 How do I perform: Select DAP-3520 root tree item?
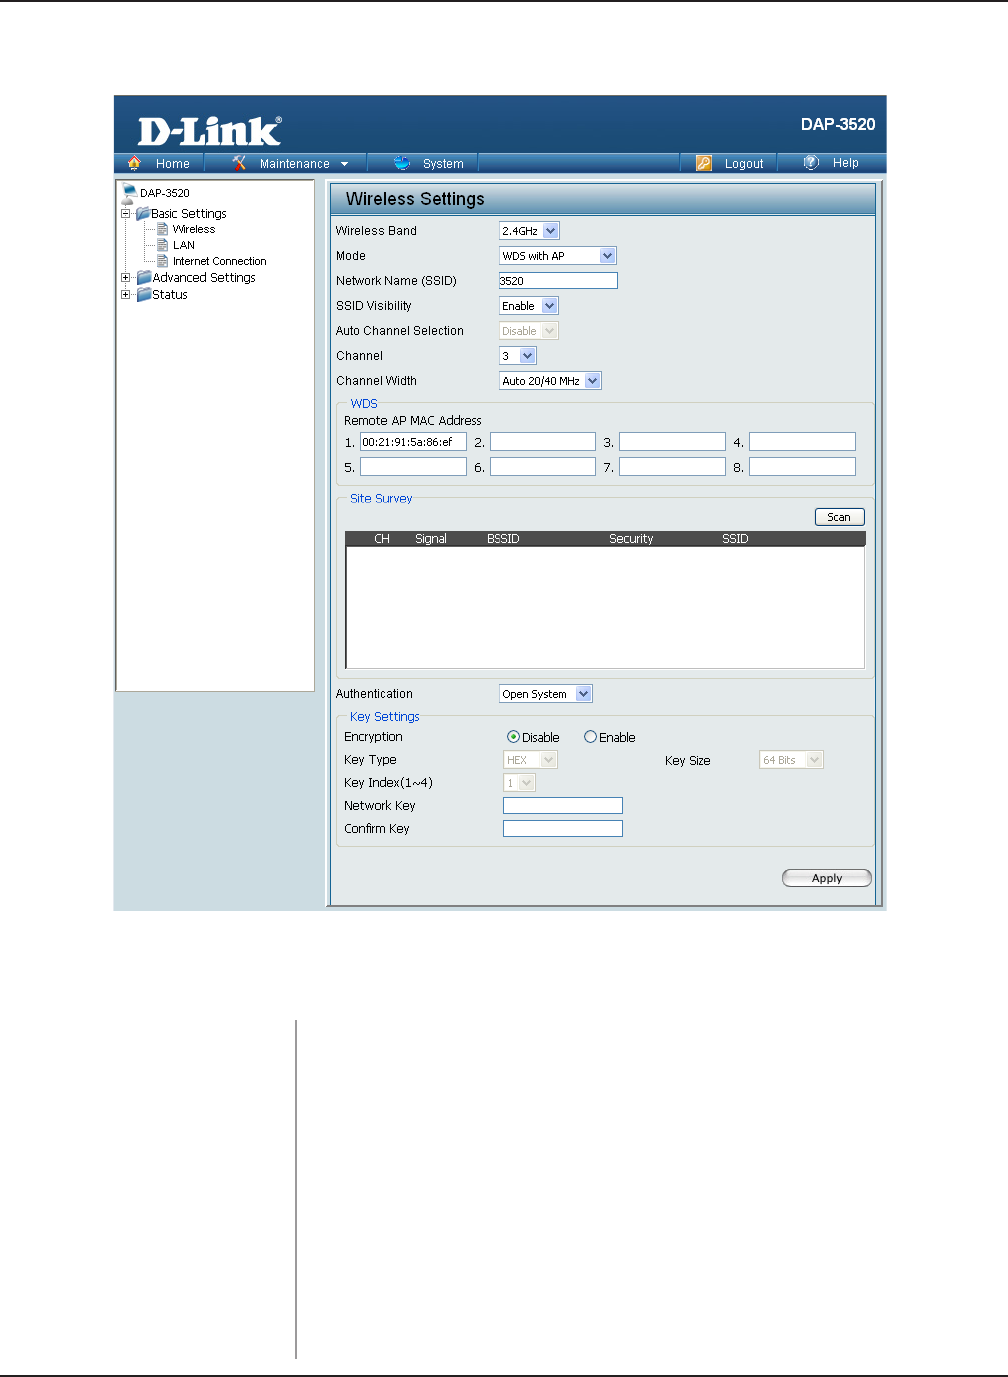pyautogui.click(x=165, y=193)
